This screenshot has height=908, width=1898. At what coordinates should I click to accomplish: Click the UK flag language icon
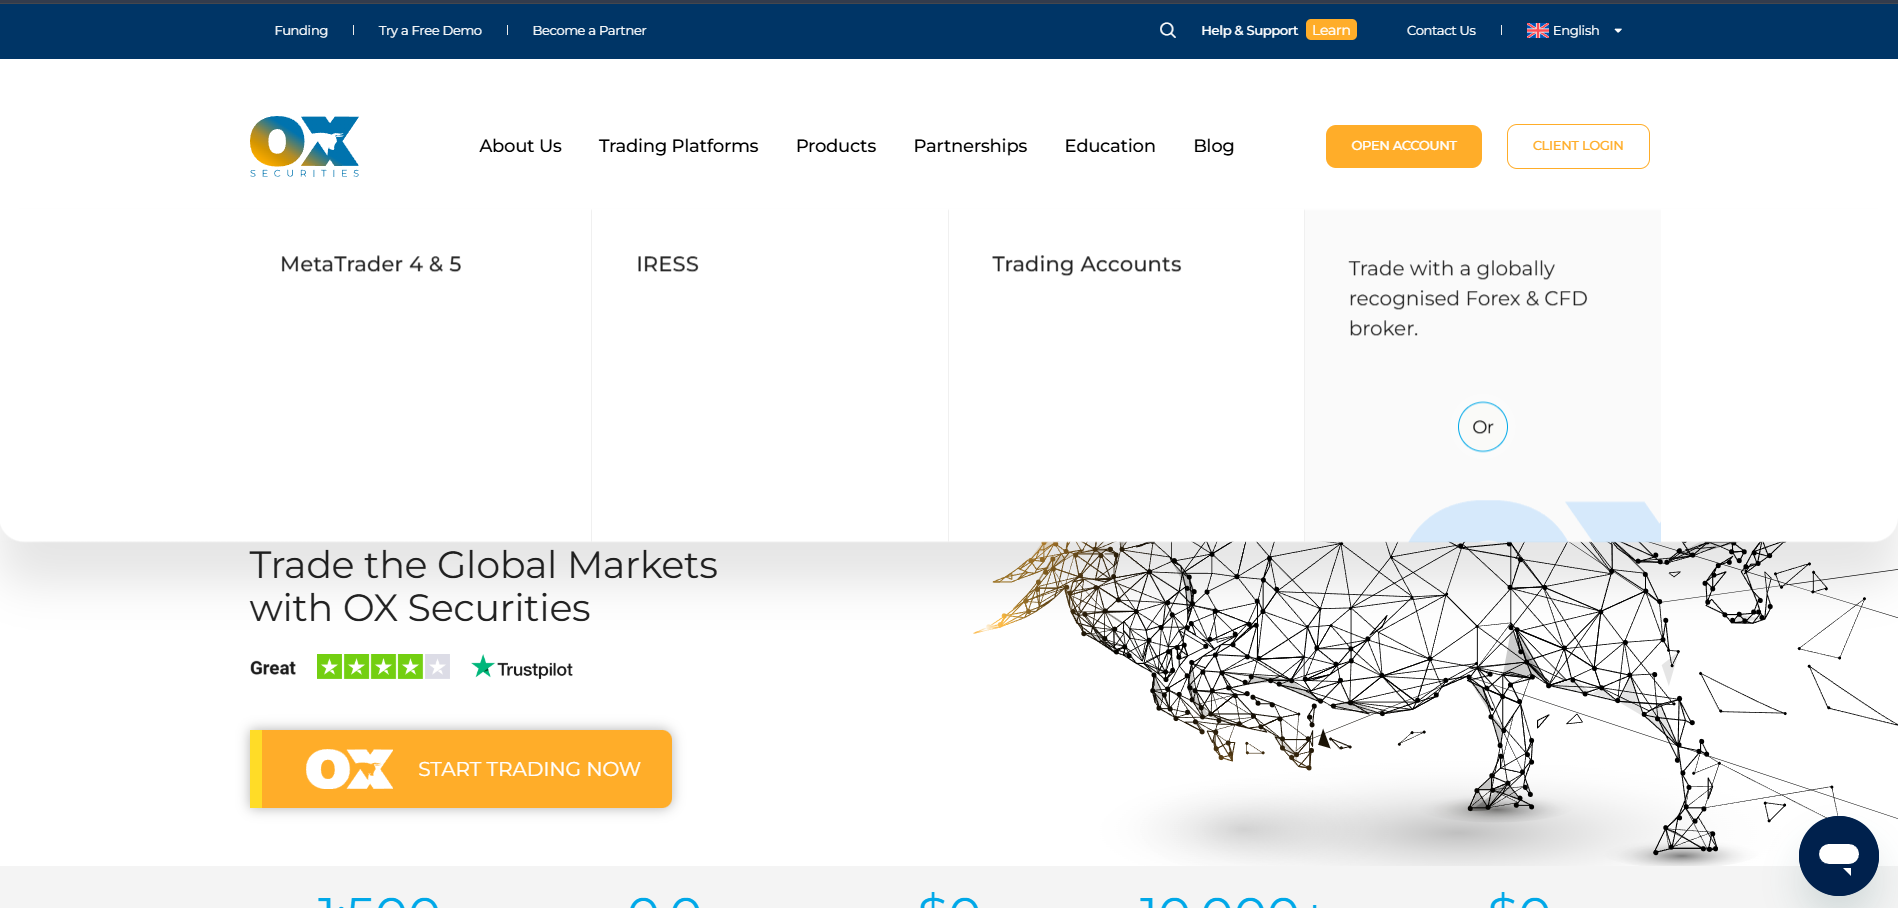tap(1537, 30)
